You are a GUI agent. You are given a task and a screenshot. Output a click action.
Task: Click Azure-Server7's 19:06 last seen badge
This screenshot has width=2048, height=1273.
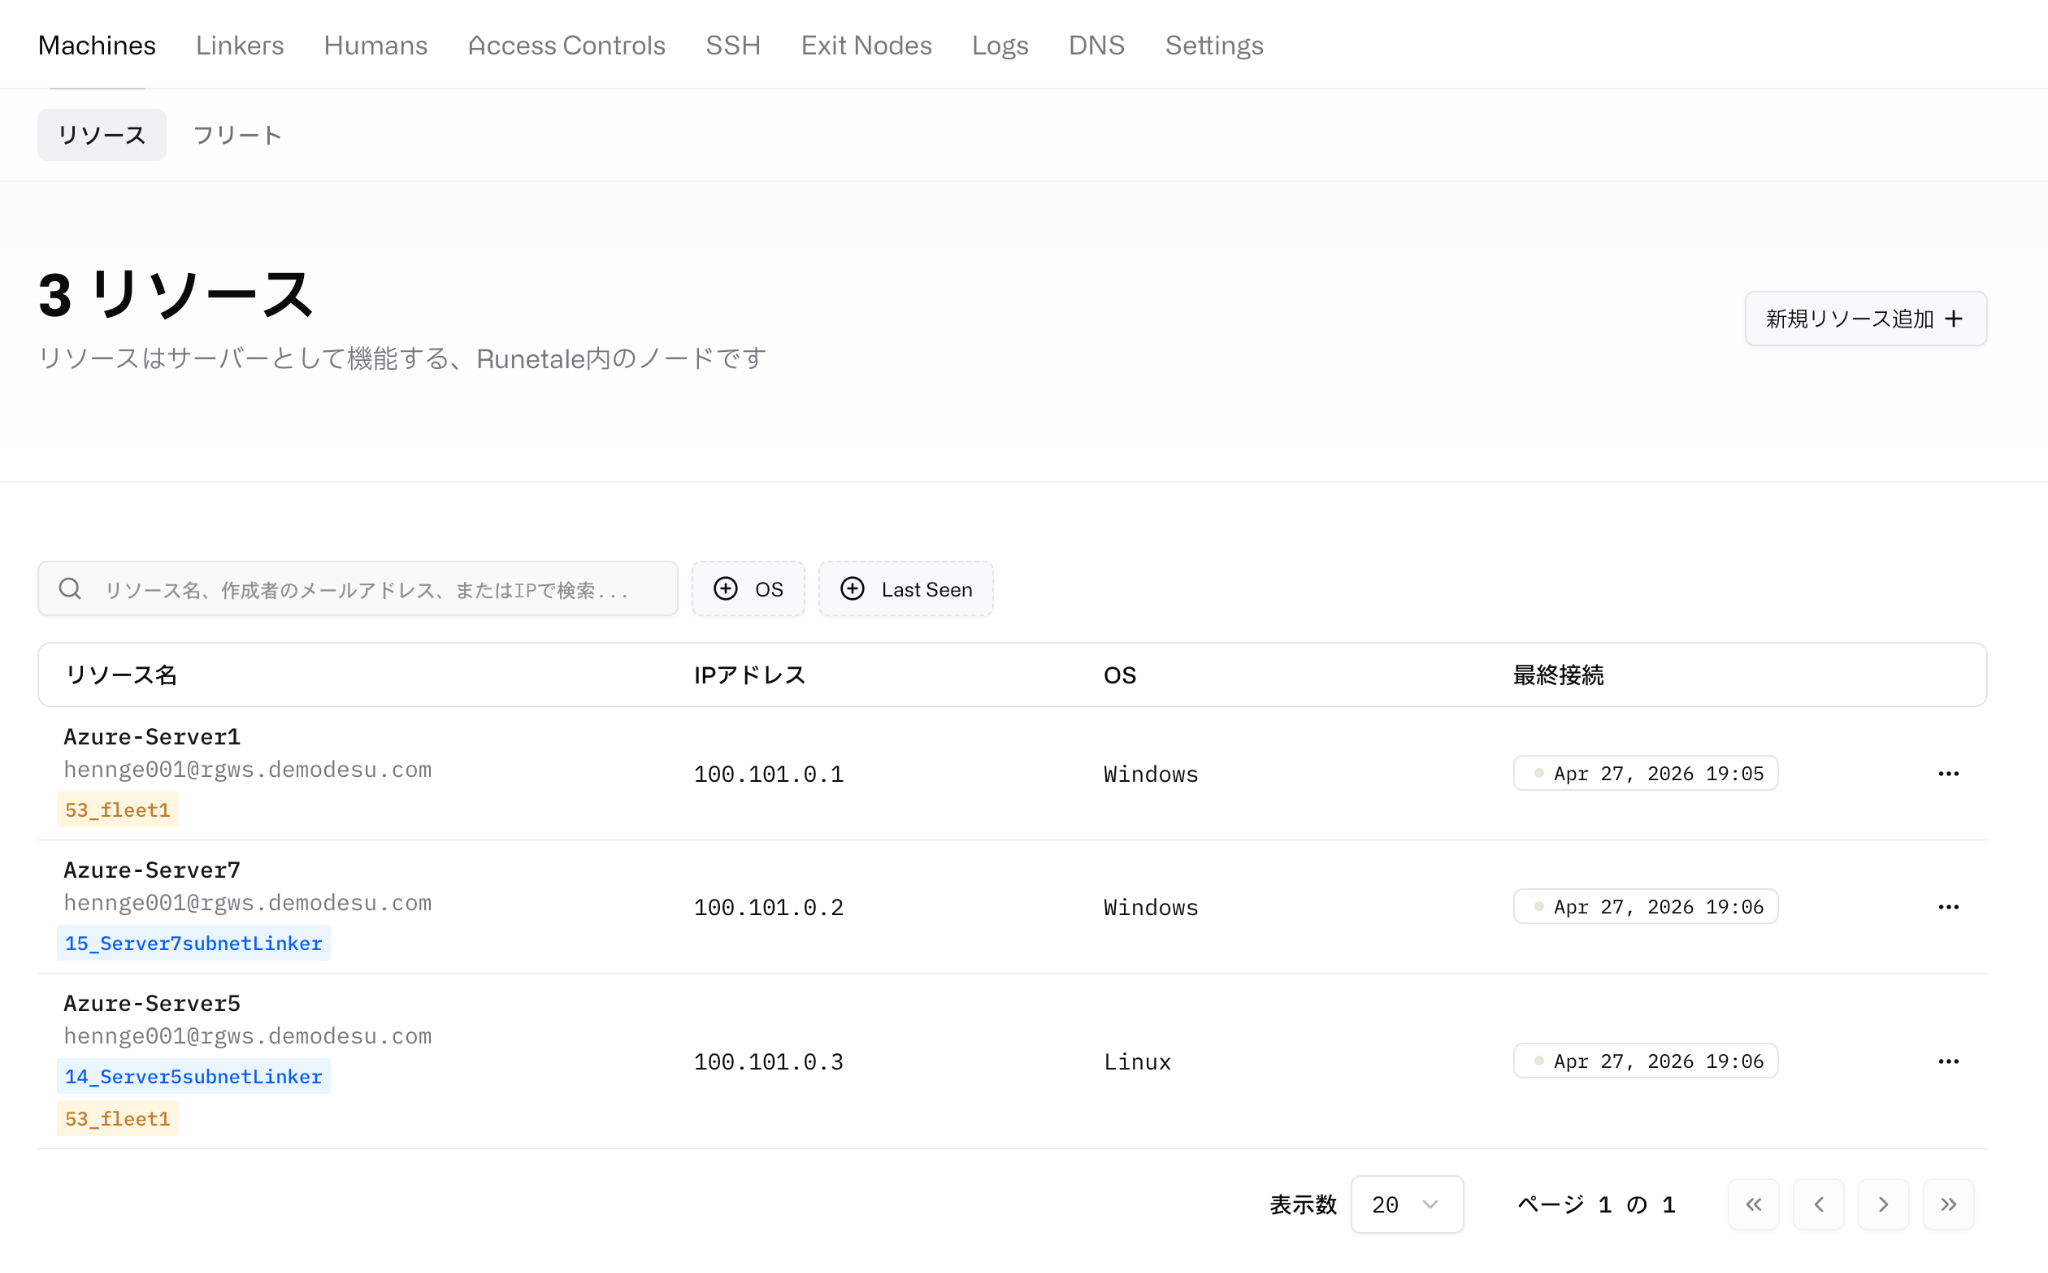1645,907
